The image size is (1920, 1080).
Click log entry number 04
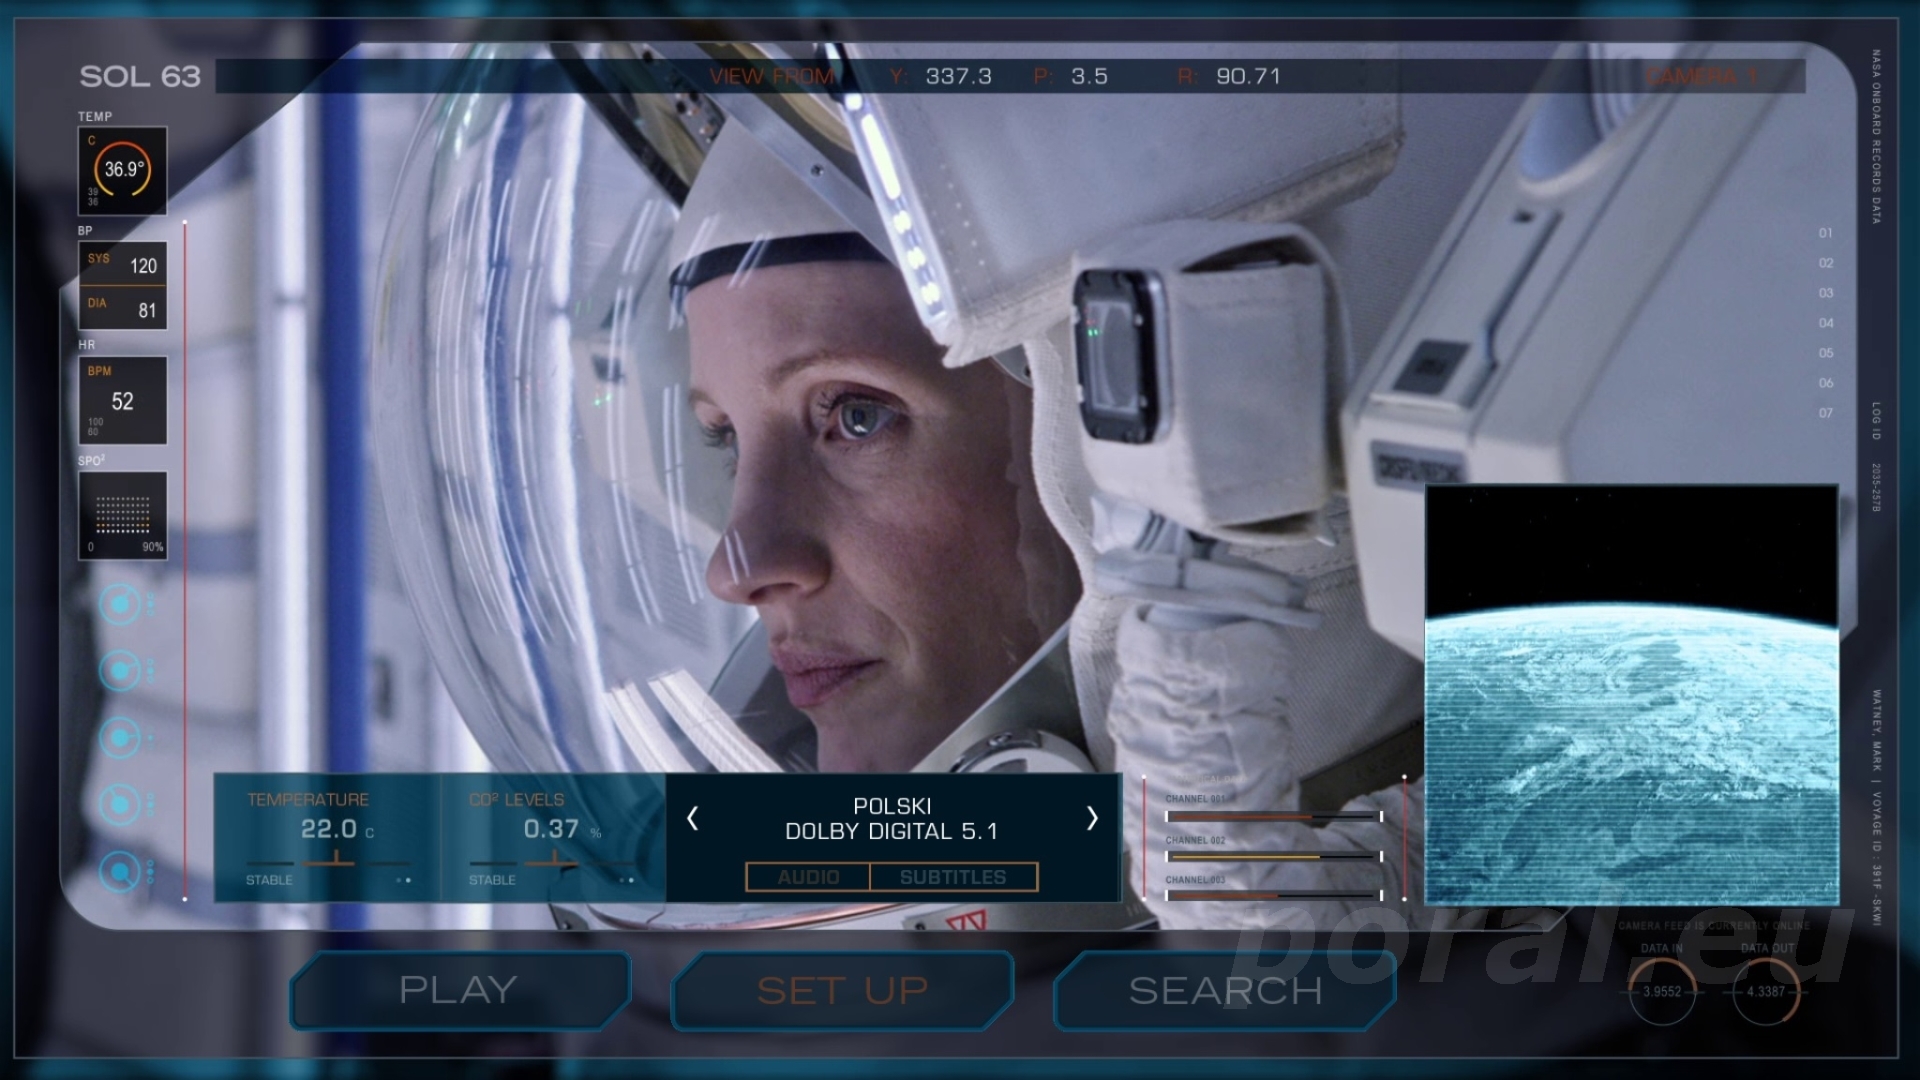1826,323
